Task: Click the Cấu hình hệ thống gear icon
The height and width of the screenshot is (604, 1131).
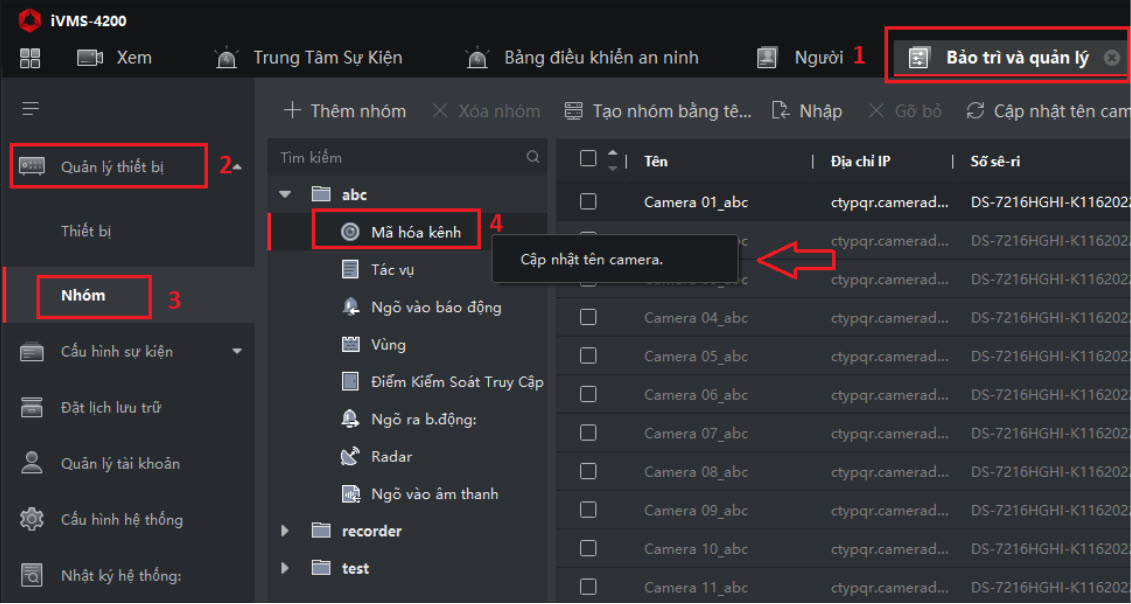Action: [x=32, y=519]
